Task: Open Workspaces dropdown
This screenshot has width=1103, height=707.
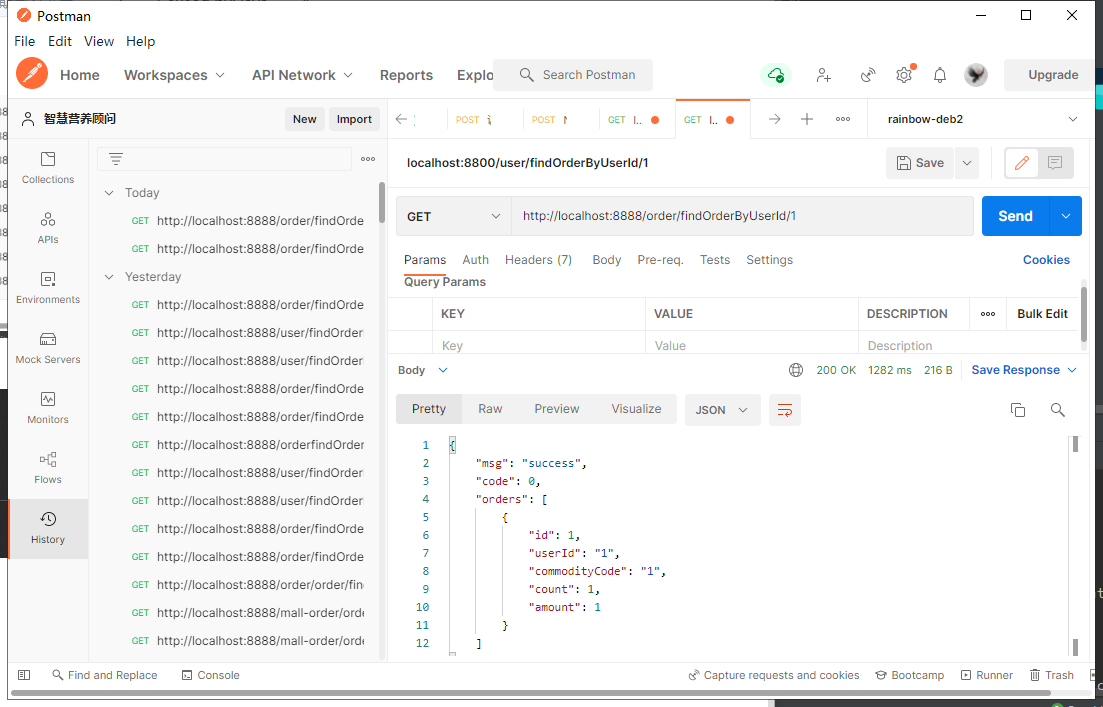Action: (x=174, y=75)
